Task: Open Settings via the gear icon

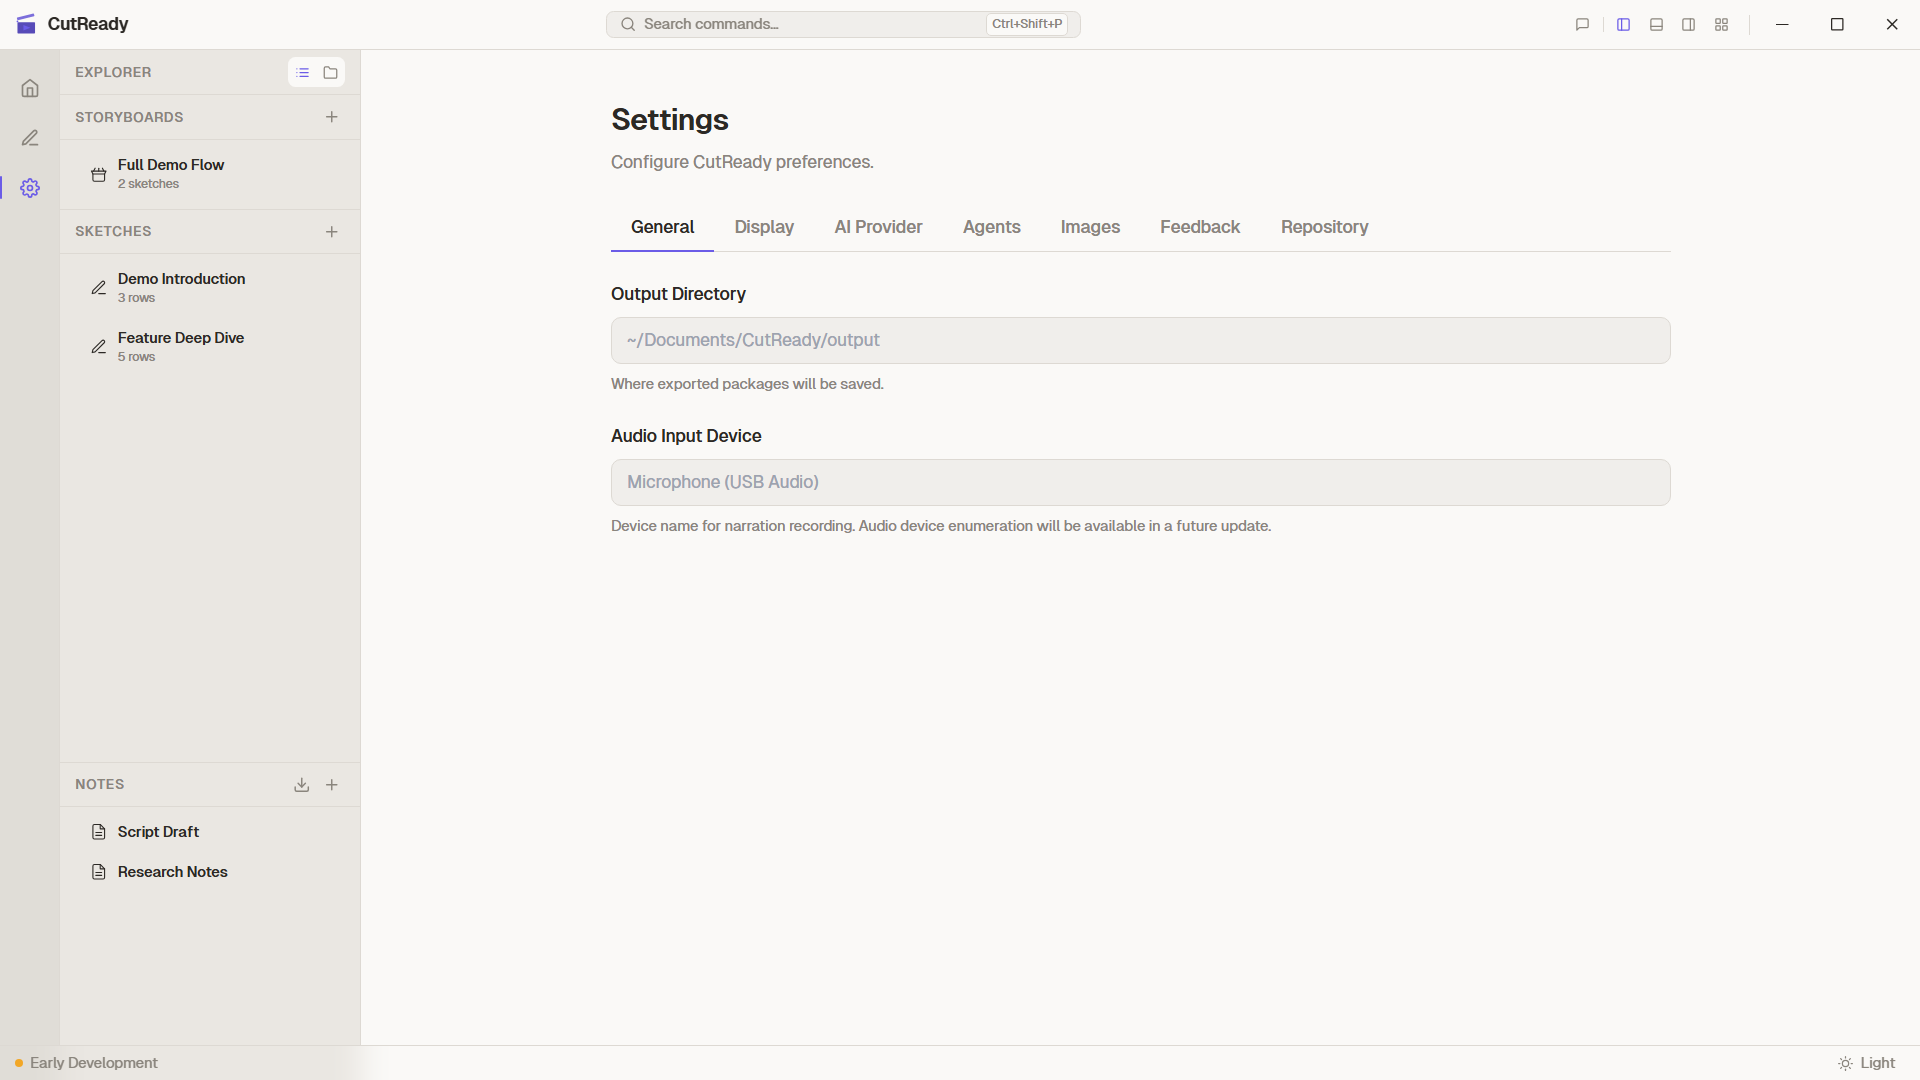Action: click(30, 188)
